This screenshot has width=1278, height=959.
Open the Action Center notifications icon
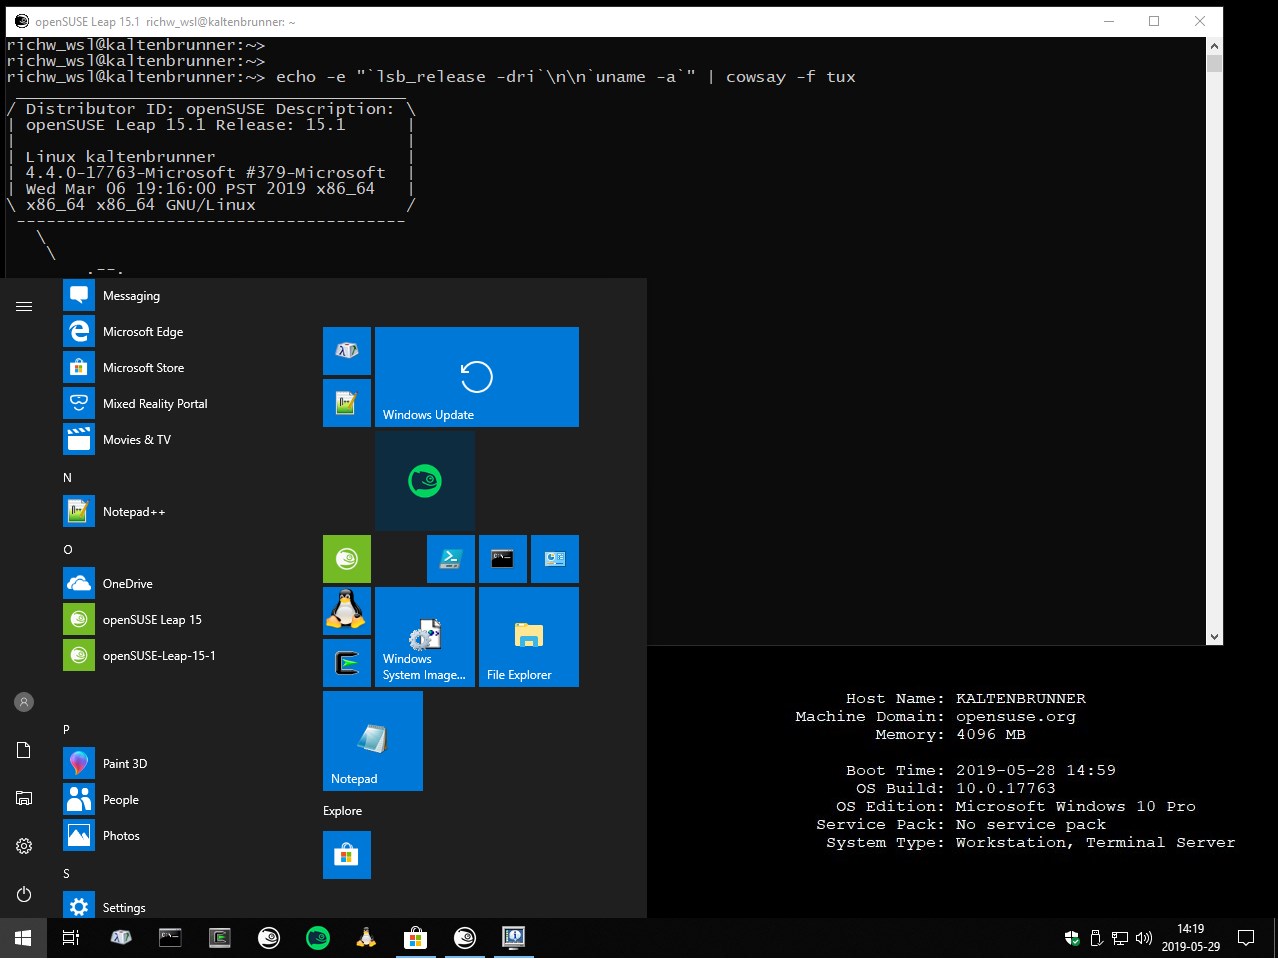tap(1246, 938)
